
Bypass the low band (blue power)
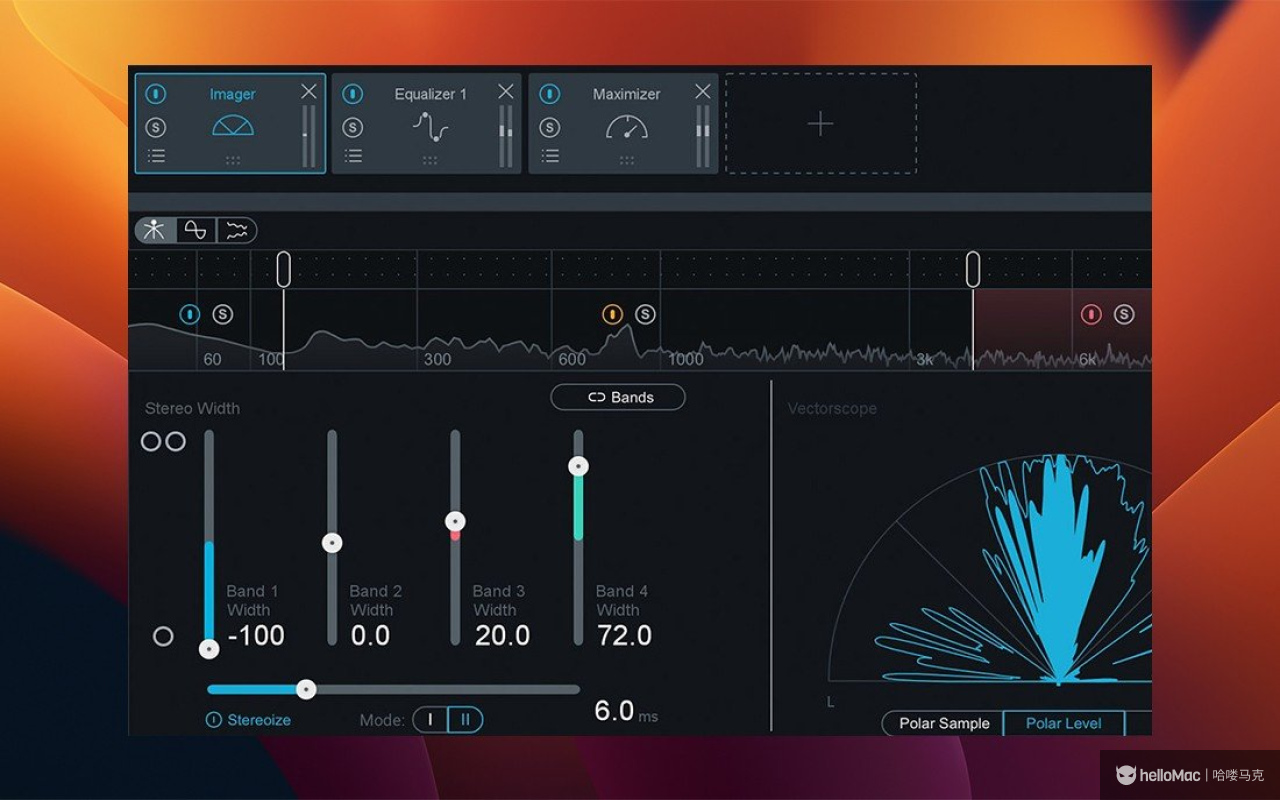click(x=190, y=315)
